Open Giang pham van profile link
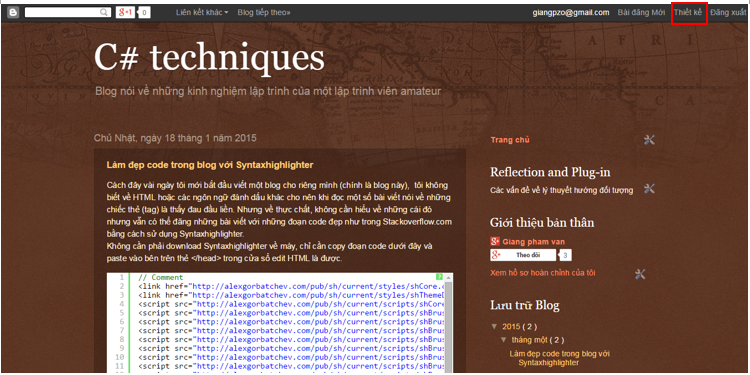 tap(533, 242)
